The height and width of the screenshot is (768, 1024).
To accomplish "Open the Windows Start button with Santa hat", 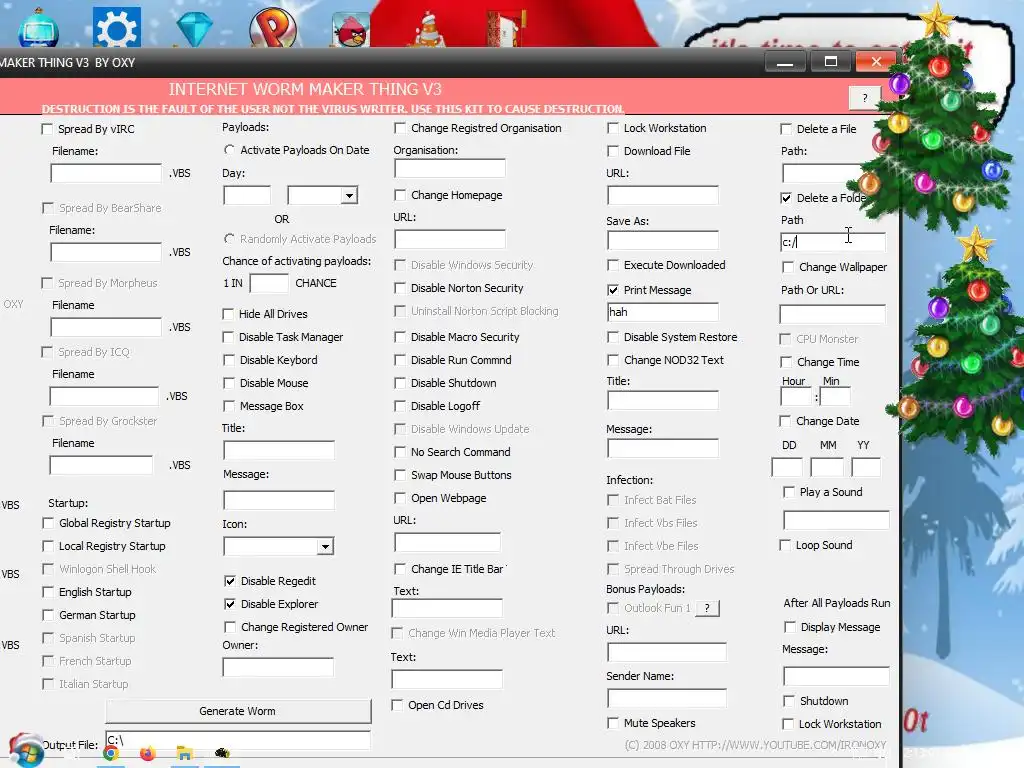I will click(x=26, y=751).
